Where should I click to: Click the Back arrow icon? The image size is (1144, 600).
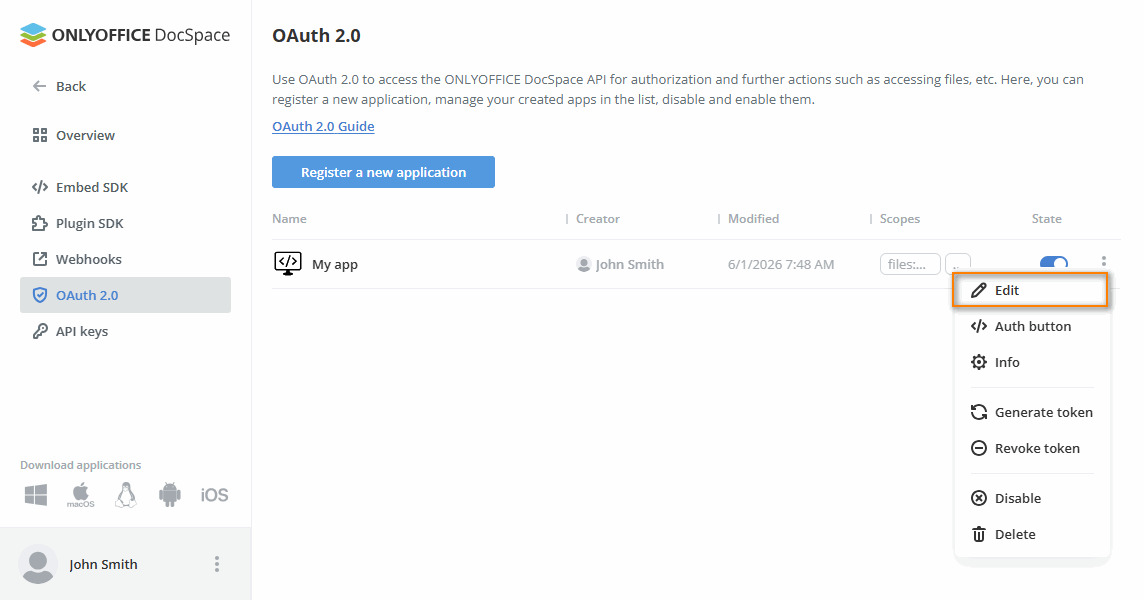point(39,86)
